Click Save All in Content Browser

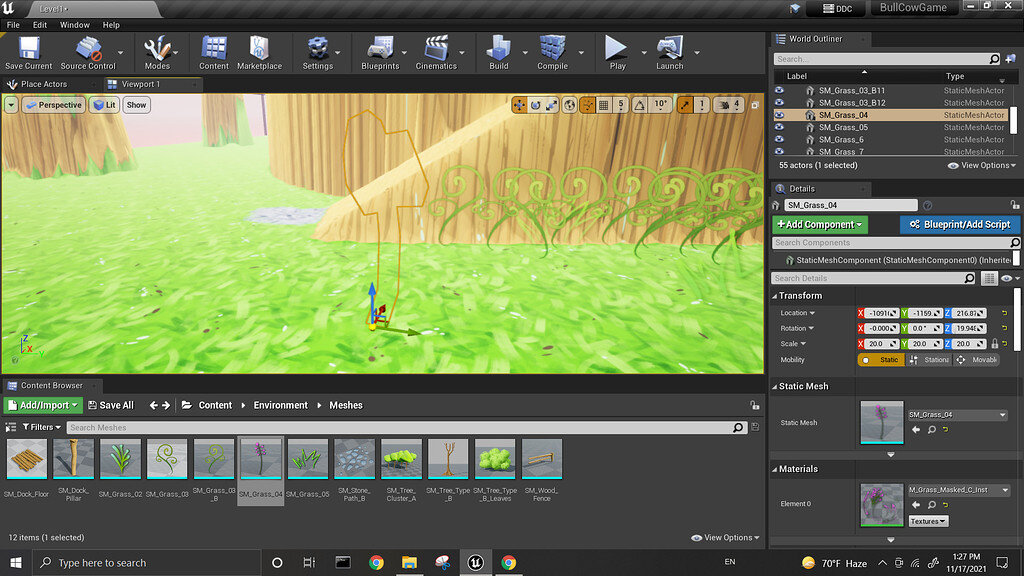pyautogui.click(x=110, y=406)
